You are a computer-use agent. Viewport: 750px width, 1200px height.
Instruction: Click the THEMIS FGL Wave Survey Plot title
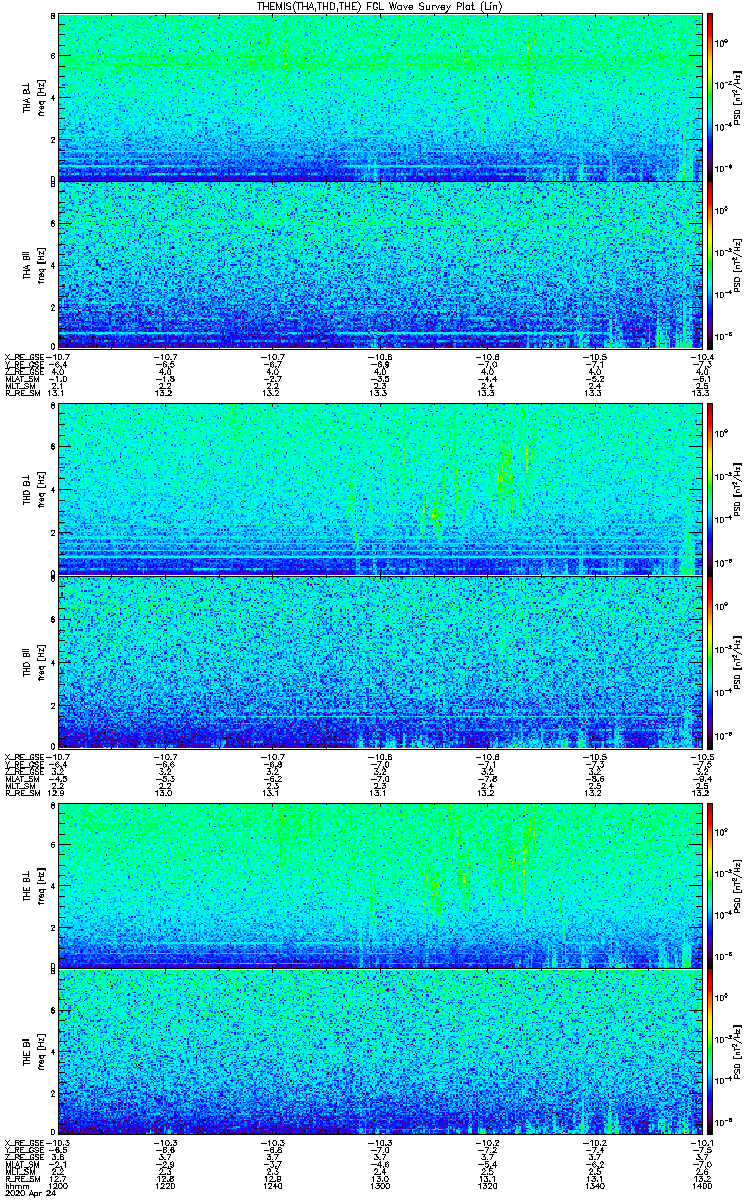tap(379, 6)
